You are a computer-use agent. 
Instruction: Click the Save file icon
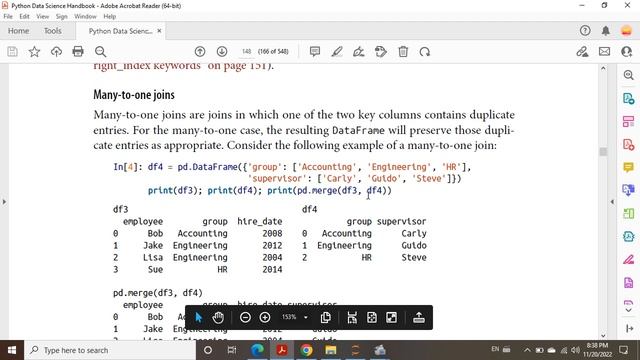[12, 51]
